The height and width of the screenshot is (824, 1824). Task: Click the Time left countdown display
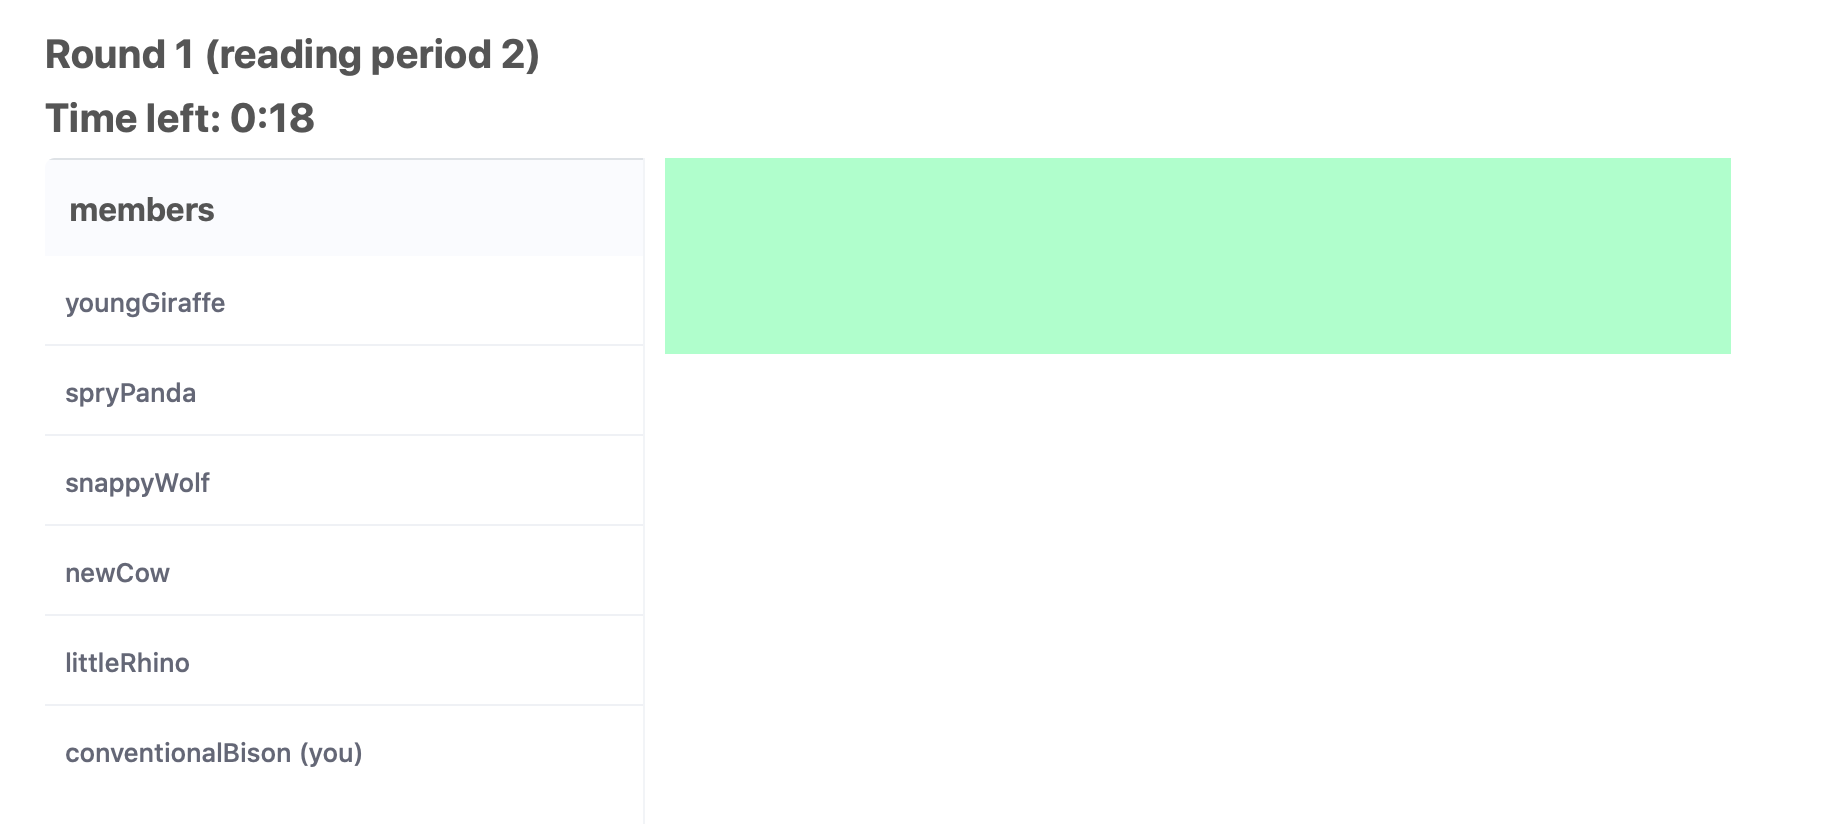click(x=180, y=118)
